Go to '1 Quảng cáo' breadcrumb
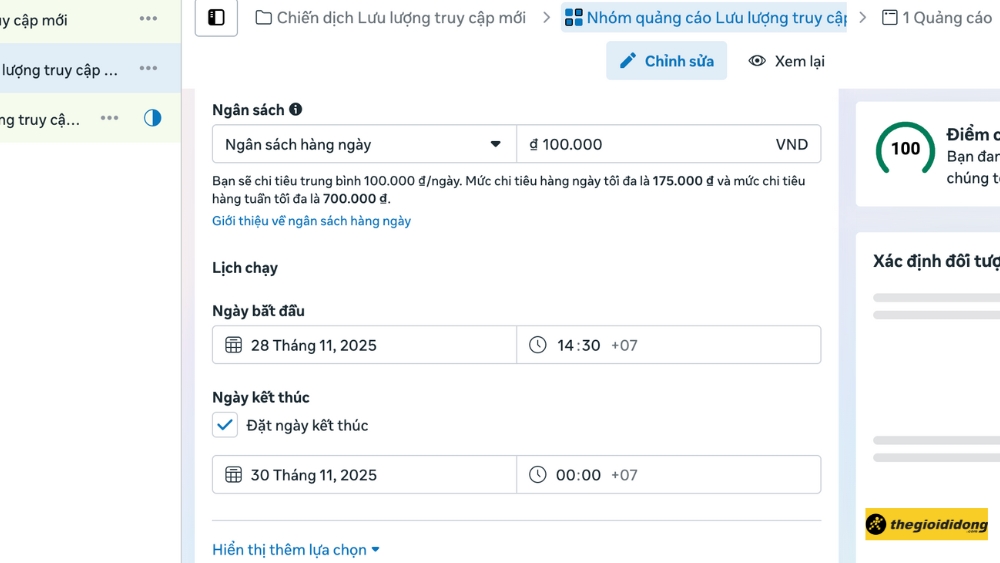This screenshot has width=1000, height=563. tap(937, 17)
